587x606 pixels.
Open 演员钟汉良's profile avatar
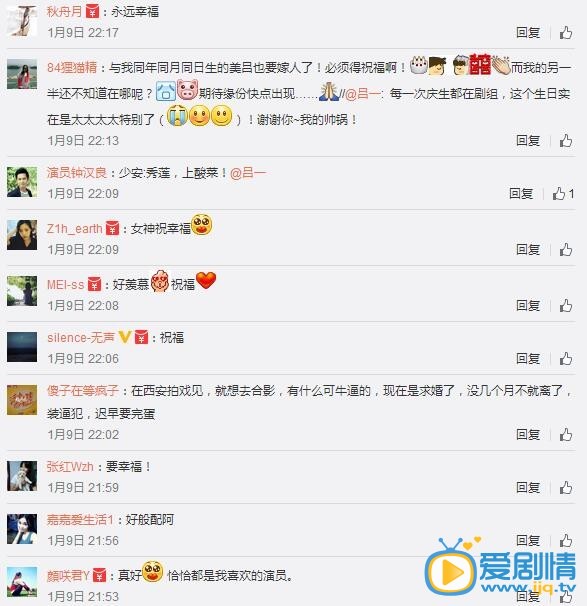click(x=22, y=182)
